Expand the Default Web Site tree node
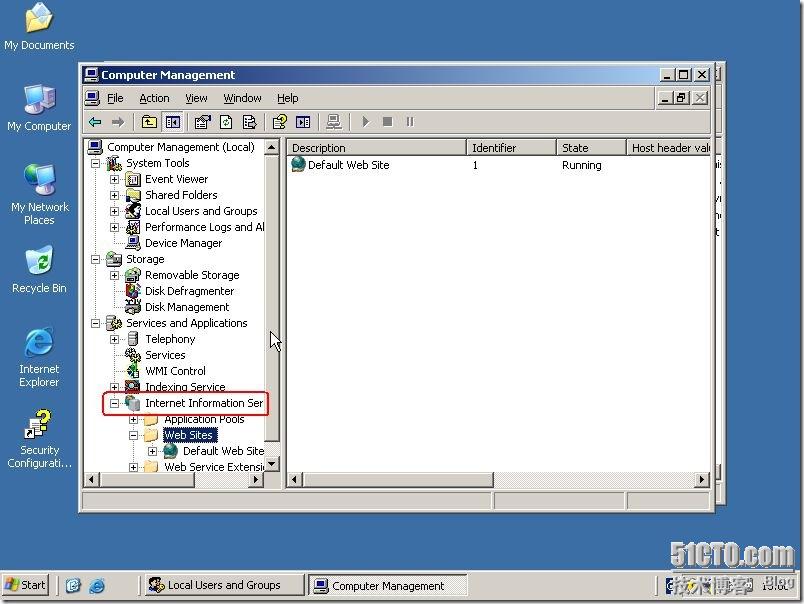Viewport: 804px width, 604px height. point(152,451)
